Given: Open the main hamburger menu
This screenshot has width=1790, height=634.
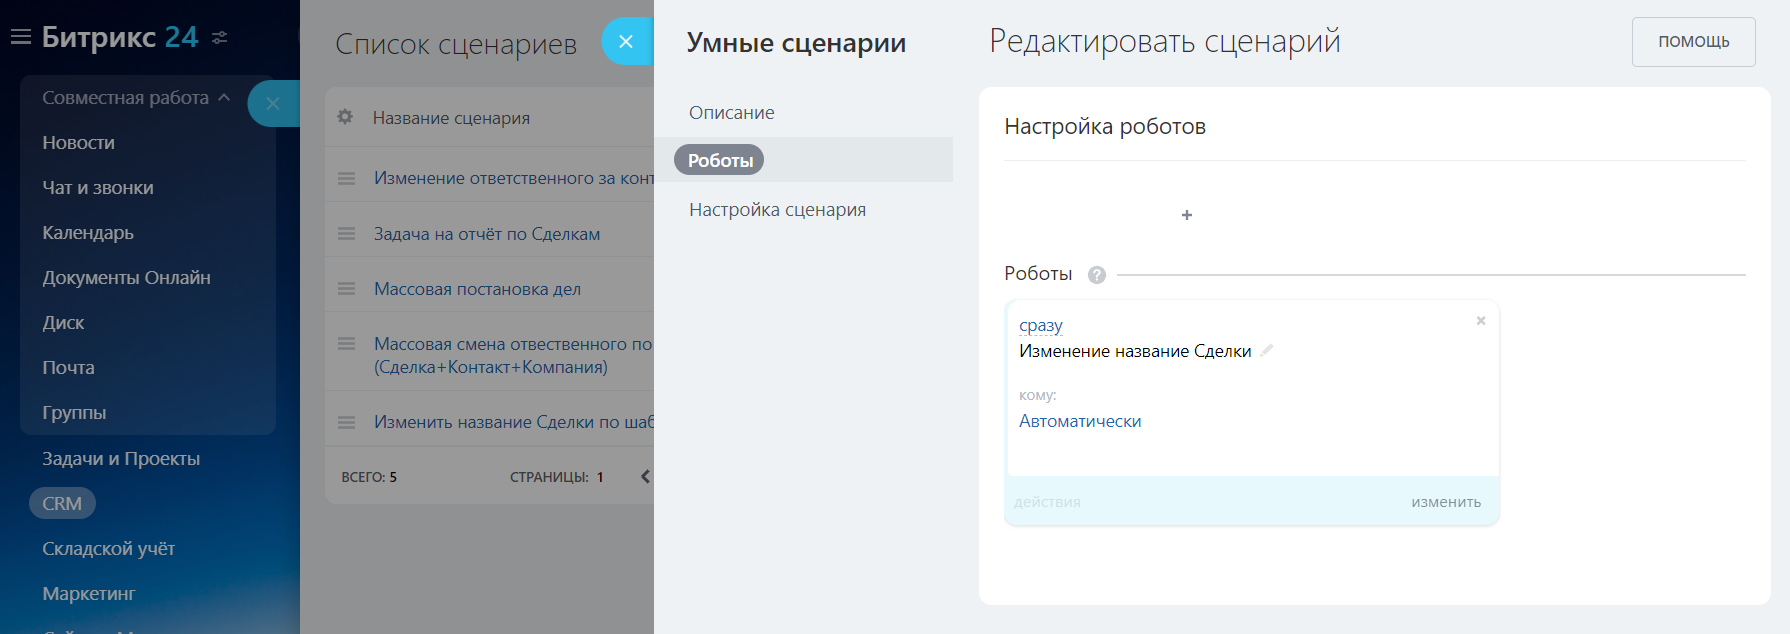Looking at the screenshot, I should (x=20, y=38).
